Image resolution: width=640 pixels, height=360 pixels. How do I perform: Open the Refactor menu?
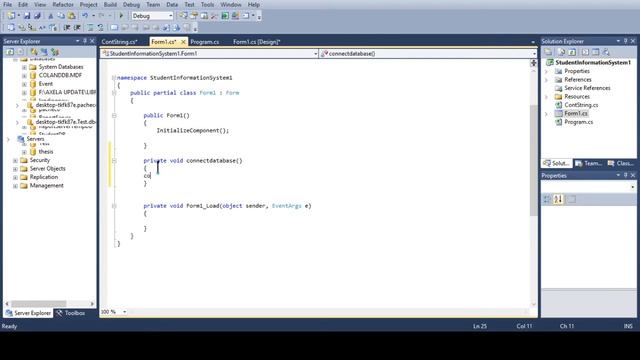(63, 4)
